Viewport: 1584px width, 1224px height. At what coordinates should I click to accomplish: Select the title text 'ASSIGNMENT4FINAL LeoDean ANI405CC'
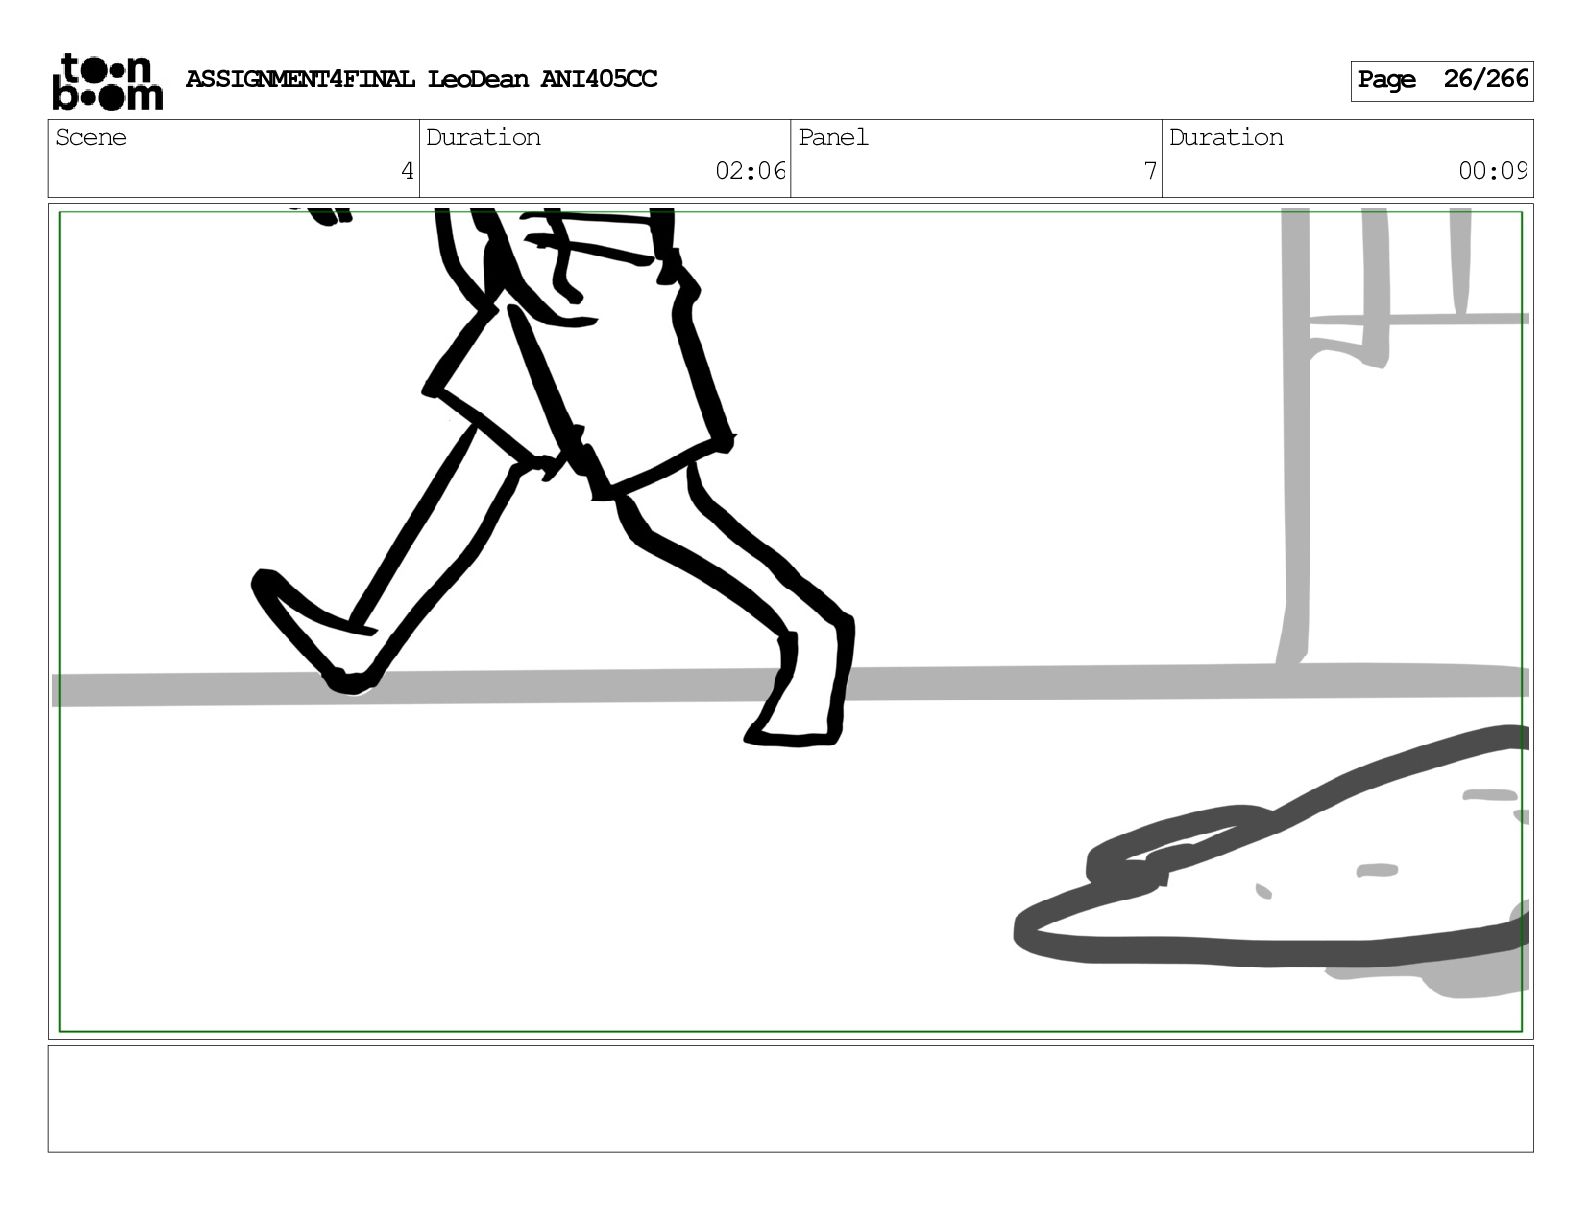(421, 79)
